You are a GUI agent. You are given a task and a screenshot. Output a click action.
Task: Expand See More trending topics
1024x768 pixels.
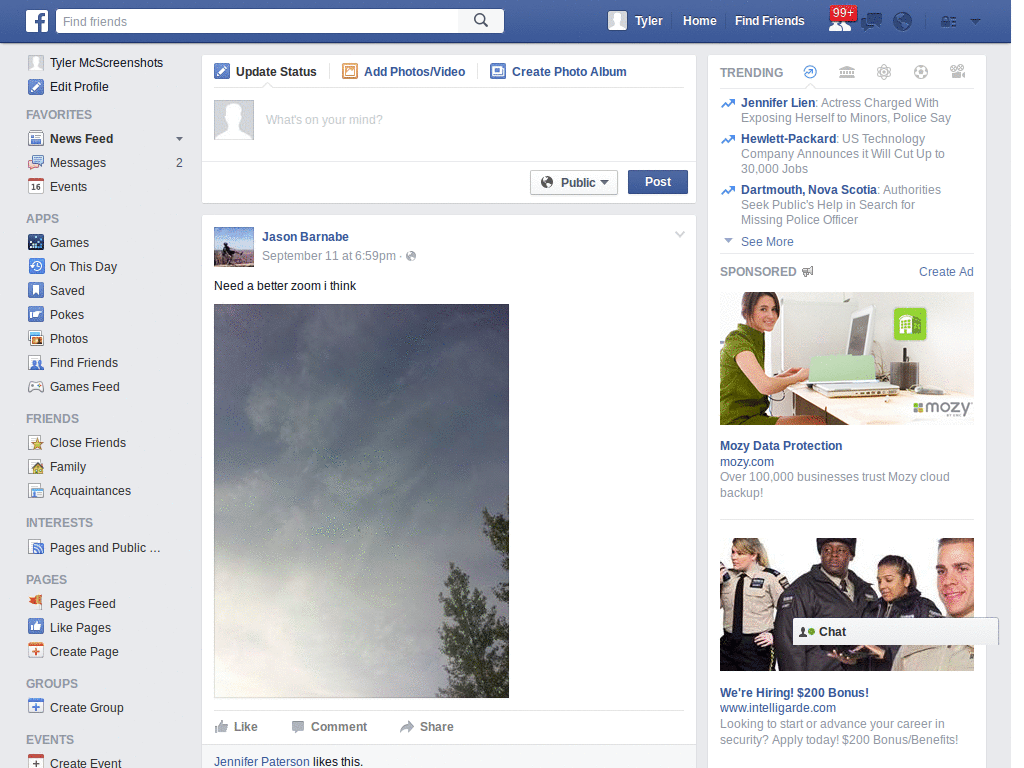(767, 242)
